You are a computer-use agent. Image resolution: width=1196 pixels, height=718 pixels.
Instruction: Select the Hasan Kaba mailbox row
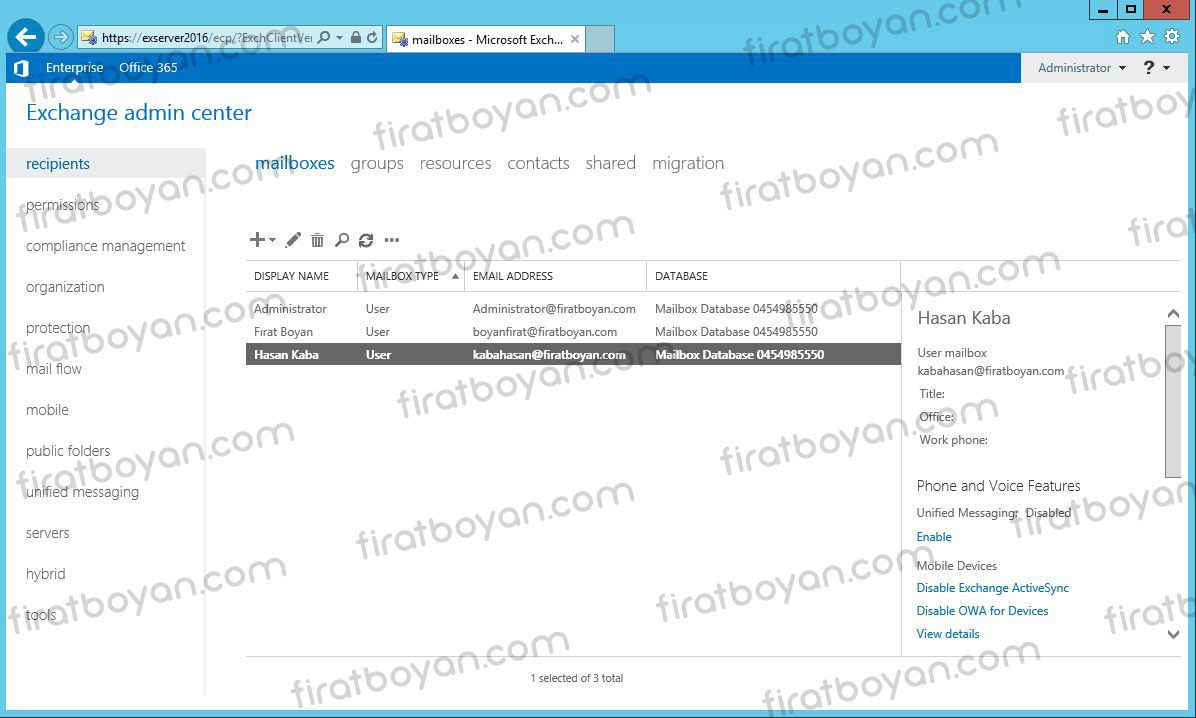click(x=573, y=355)
